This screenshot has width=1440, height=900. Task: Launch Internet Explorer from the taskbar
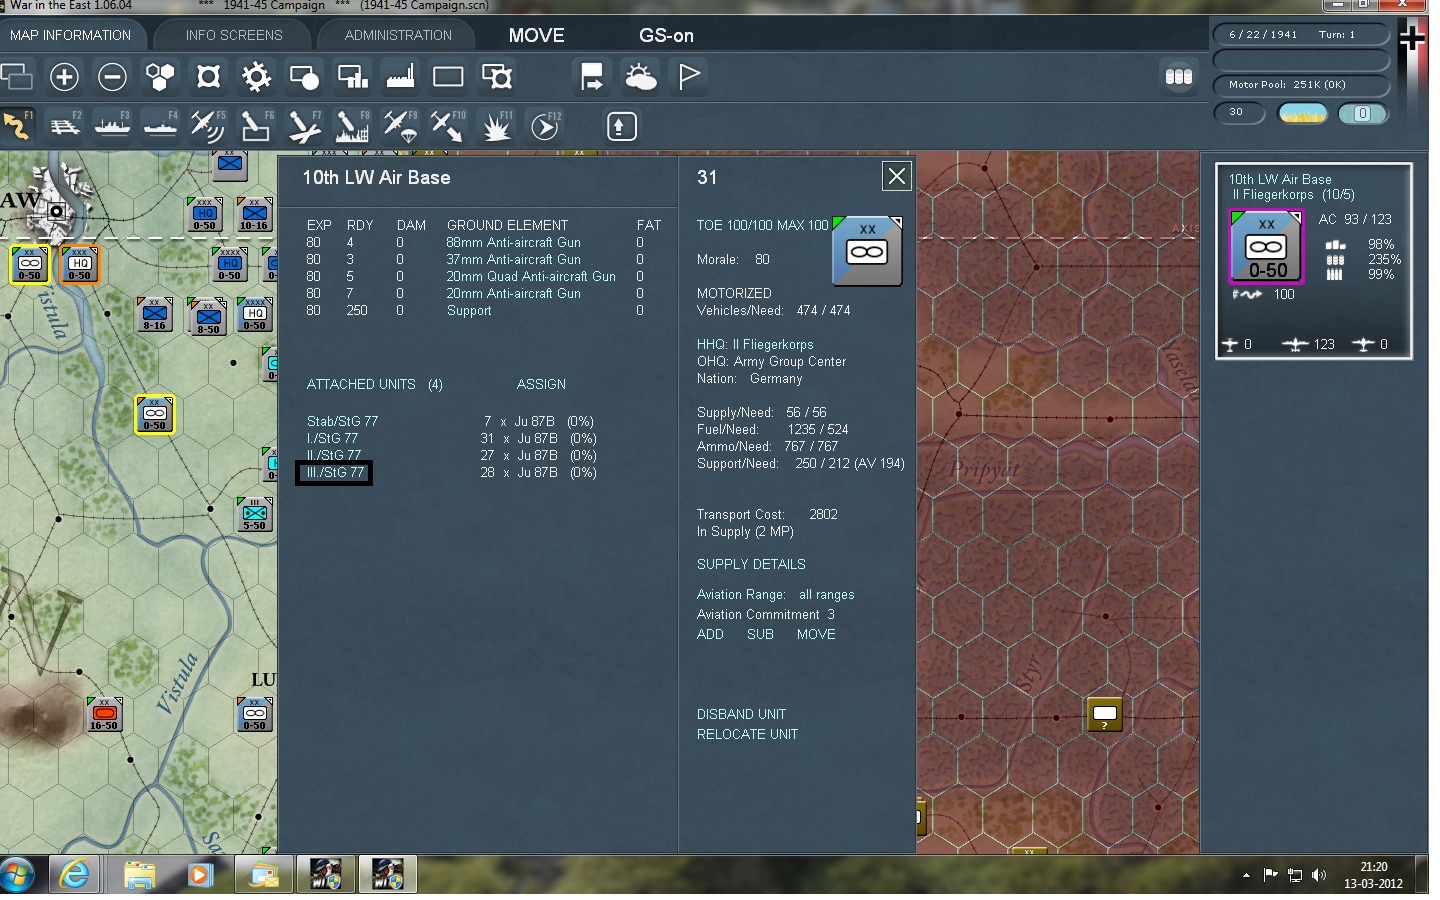74,875
